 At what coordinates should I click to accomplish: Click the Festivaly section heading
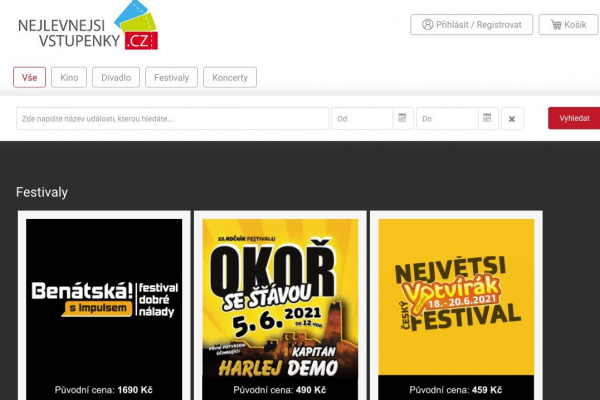(42, 192)
